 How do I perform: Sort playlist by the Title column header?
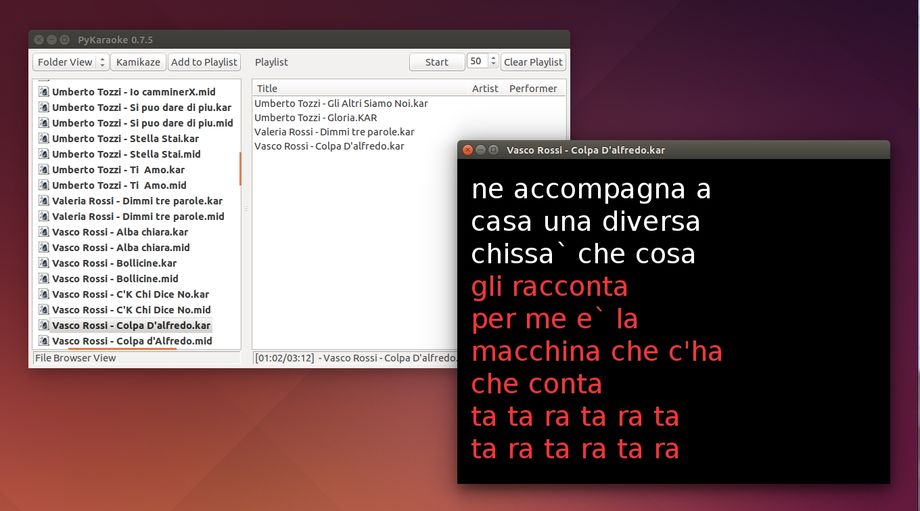(267, 89)
